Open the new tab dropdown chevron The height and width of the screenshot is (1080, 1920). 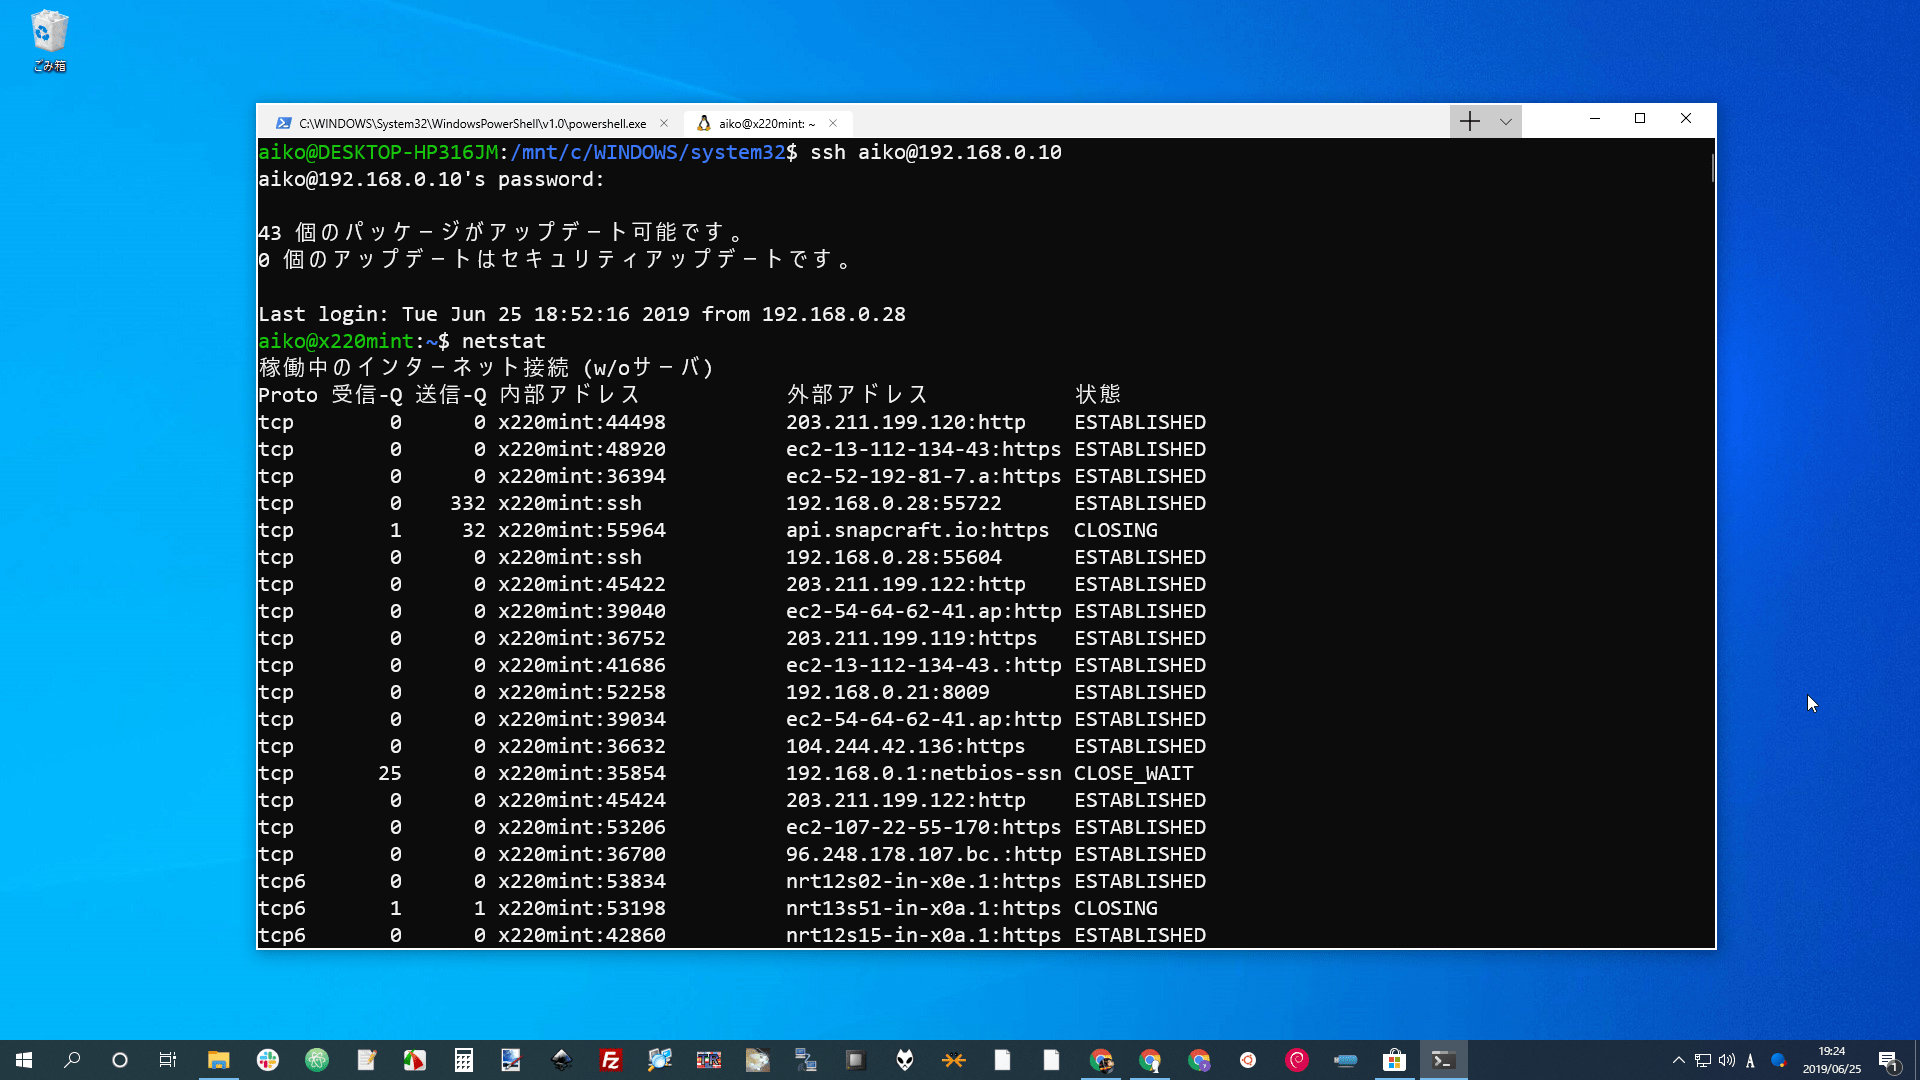pos(1505,122)
